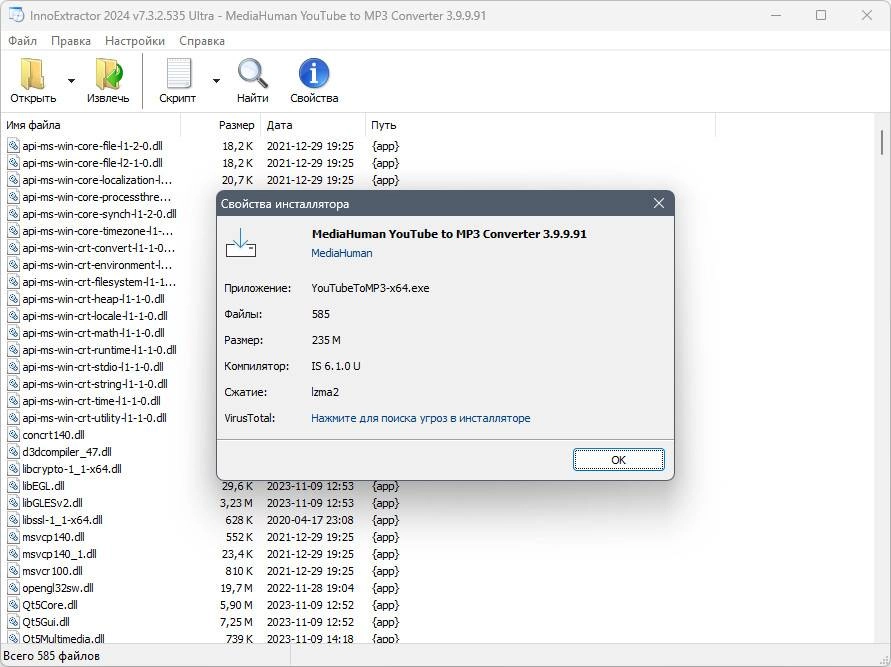Screen dimensions: 891x667
Task: Select libcrypto-1_1-x64.dll file name
Action: (72, 469)
